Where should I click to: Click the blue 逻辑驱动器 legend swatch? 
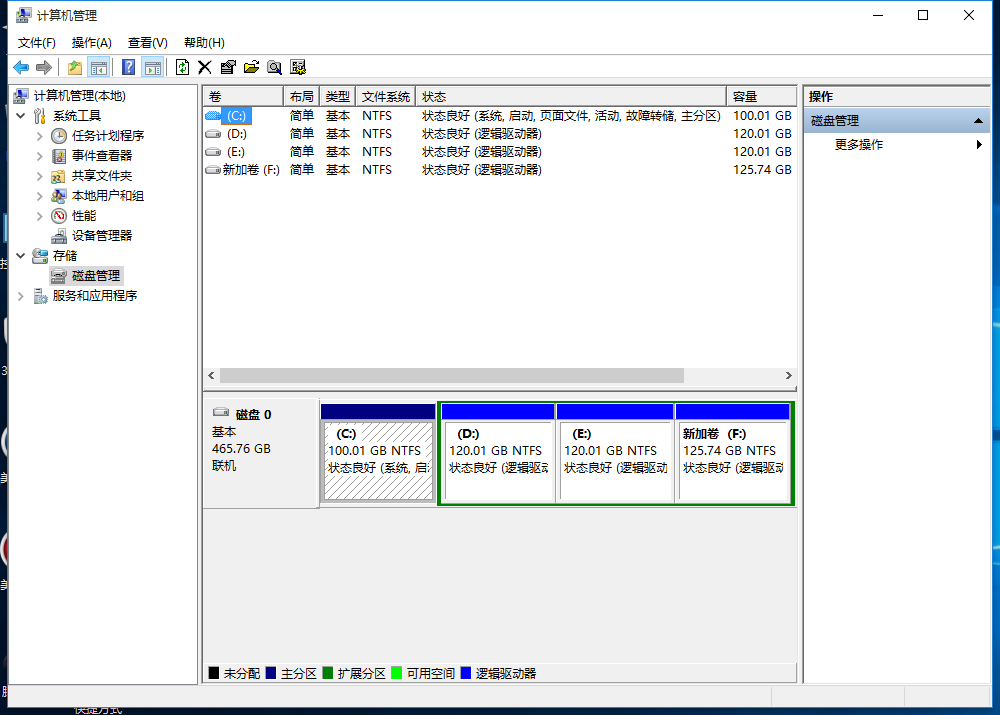click(x=465, y=673)
